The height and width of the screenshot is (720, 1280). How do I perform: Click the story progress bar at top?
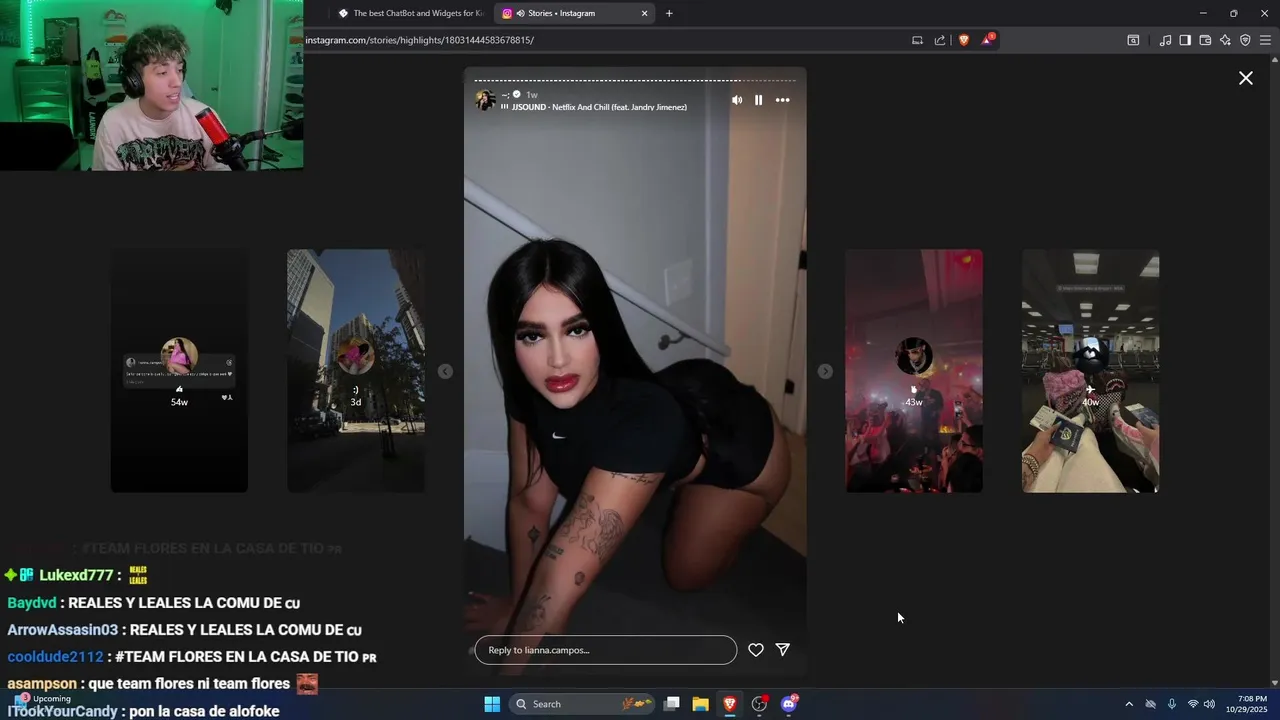tap(635, 80)
